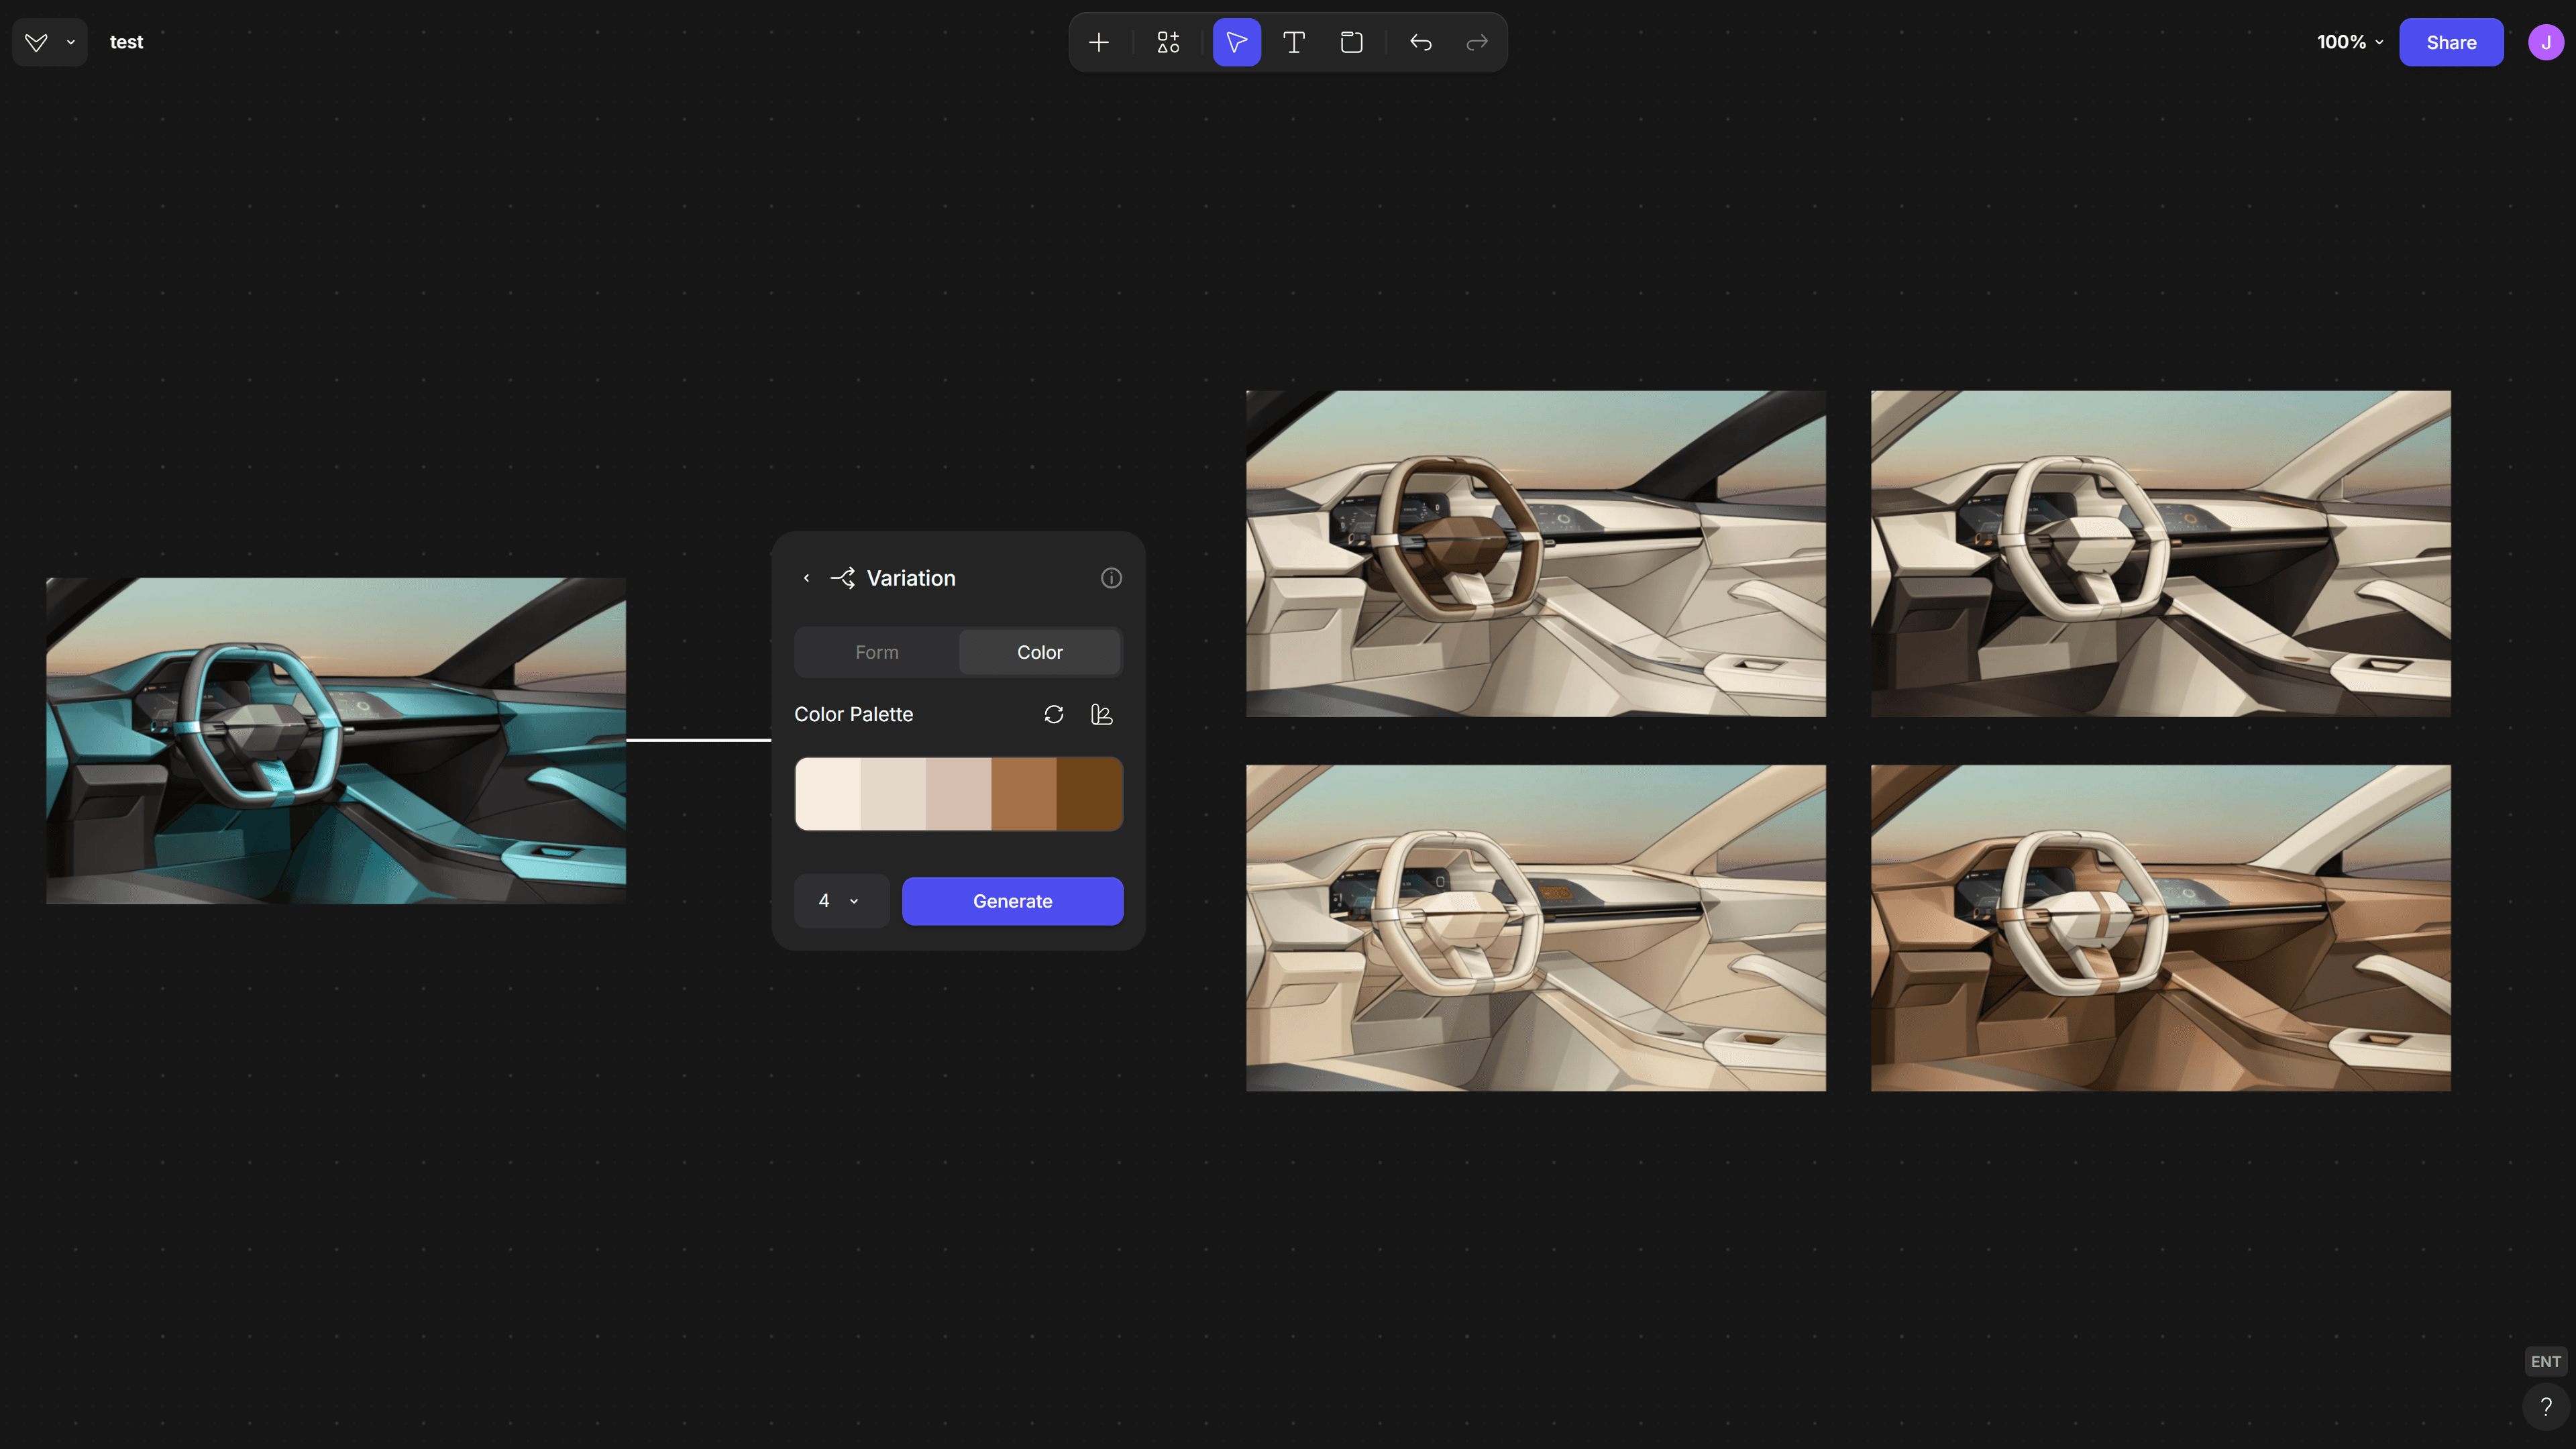Click the plus add icon in toolbar
The height and width of the screenshot is (1449, 2576).
click(1098, 42)
